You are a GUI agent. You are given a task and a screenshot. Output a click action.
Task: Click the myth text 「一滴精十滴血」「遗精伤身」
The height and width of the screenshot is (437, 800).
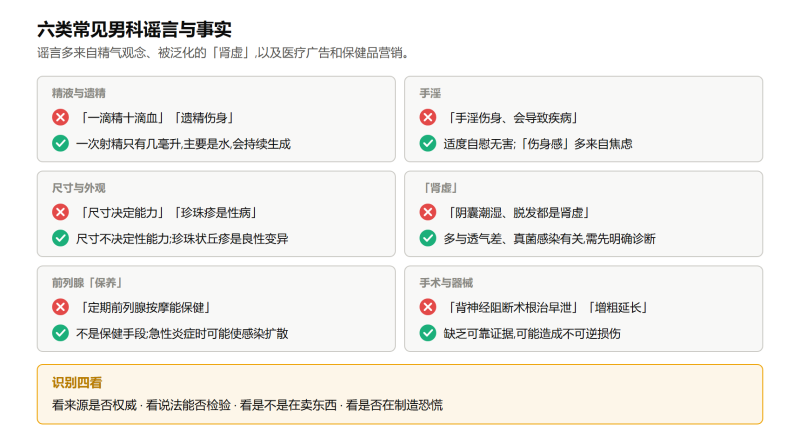click(x=157, y=118)
